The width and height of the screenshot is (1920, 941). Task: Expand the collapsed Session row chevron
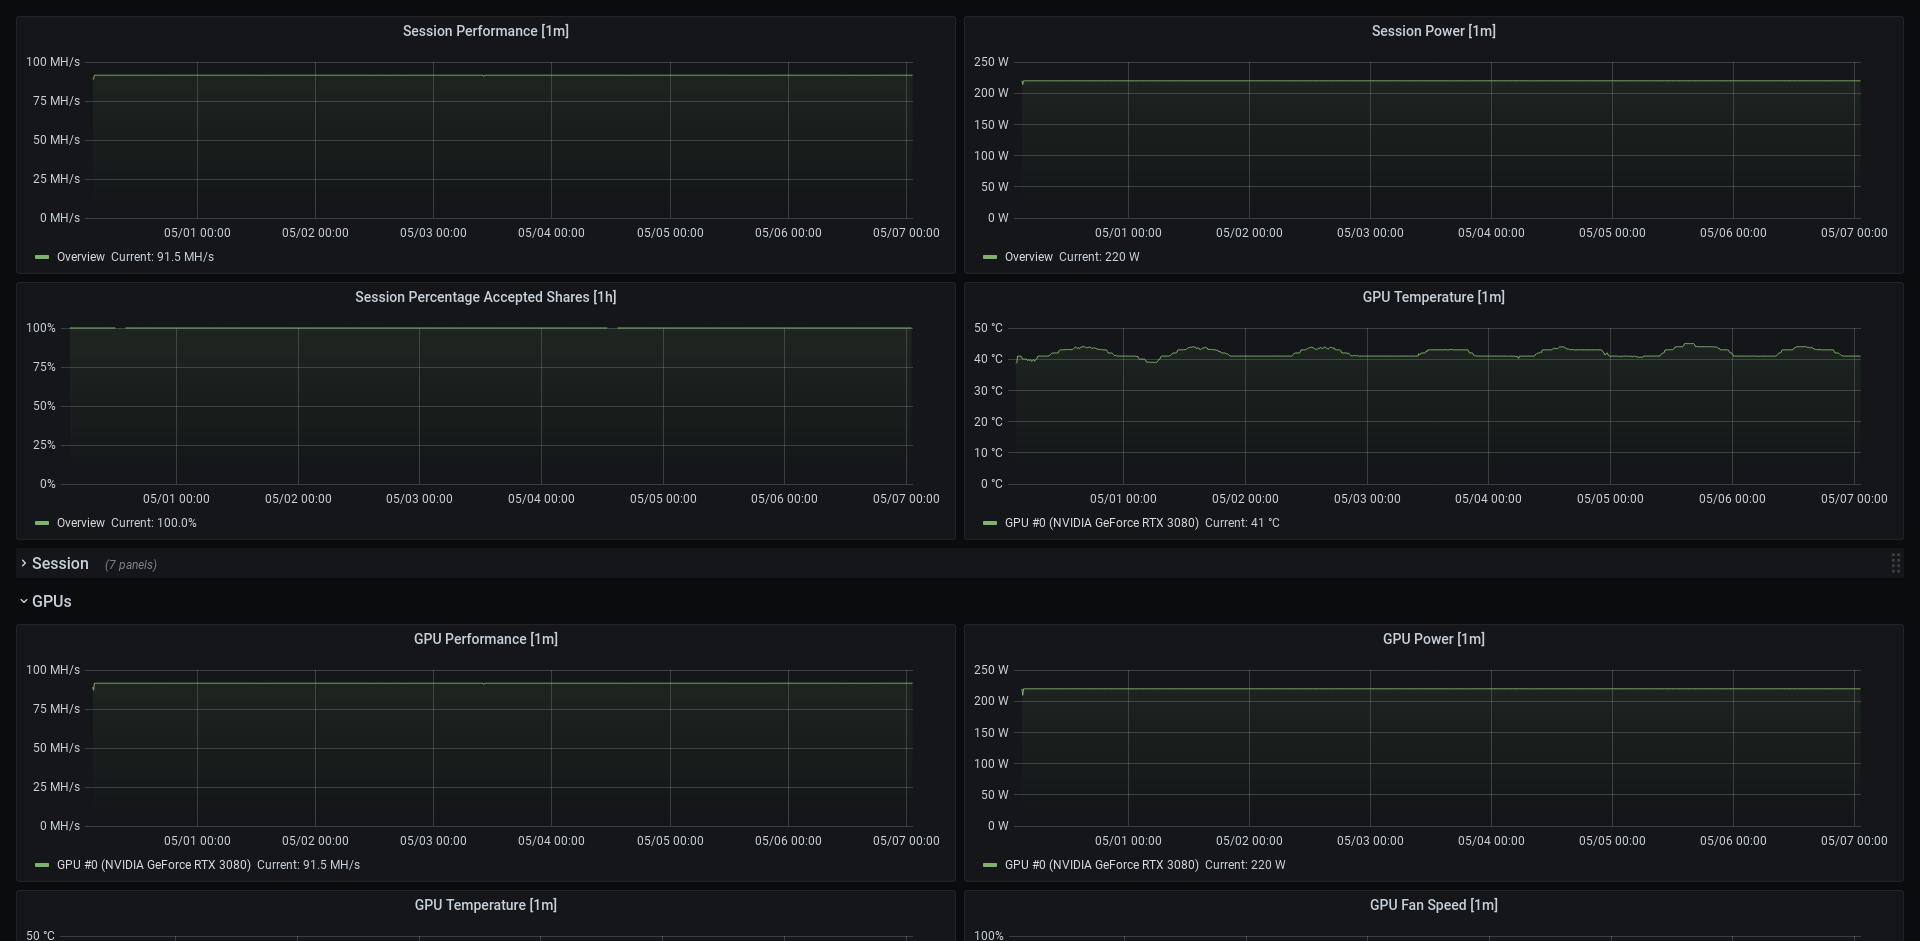click(24, 564)
